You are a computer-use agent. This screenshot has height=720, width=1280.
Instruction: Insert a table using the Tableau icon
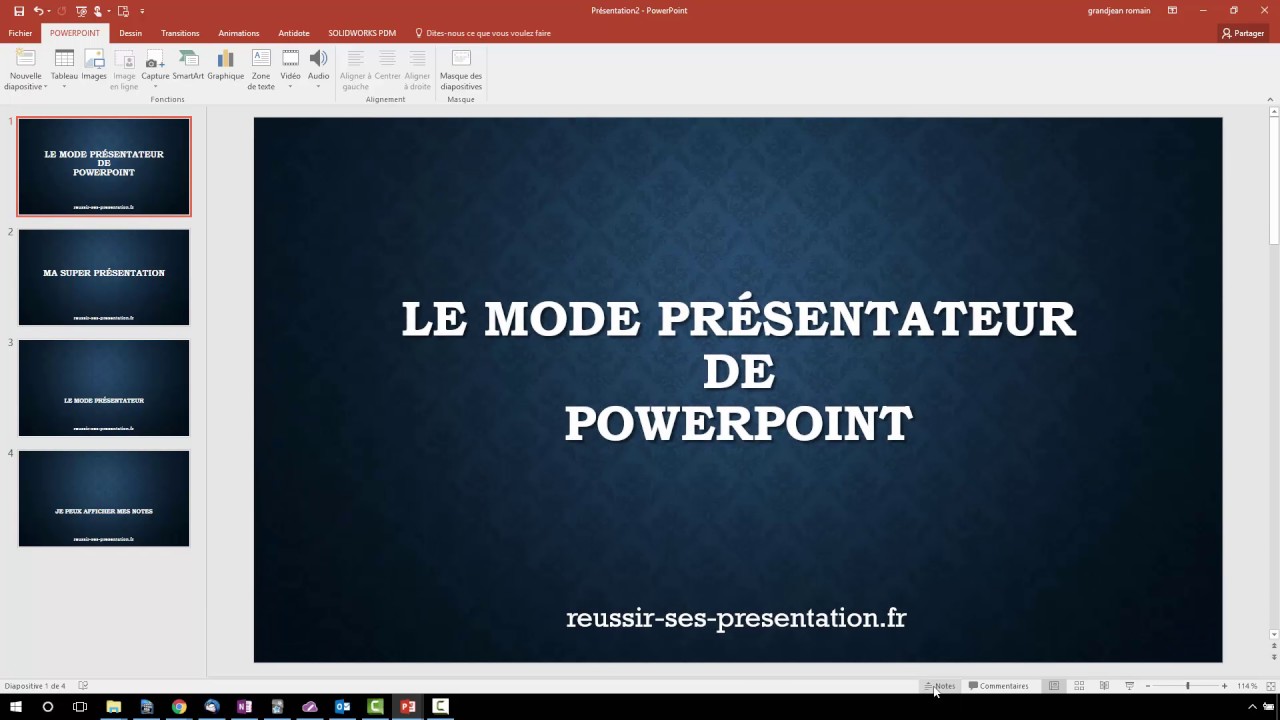pos(64,58)
